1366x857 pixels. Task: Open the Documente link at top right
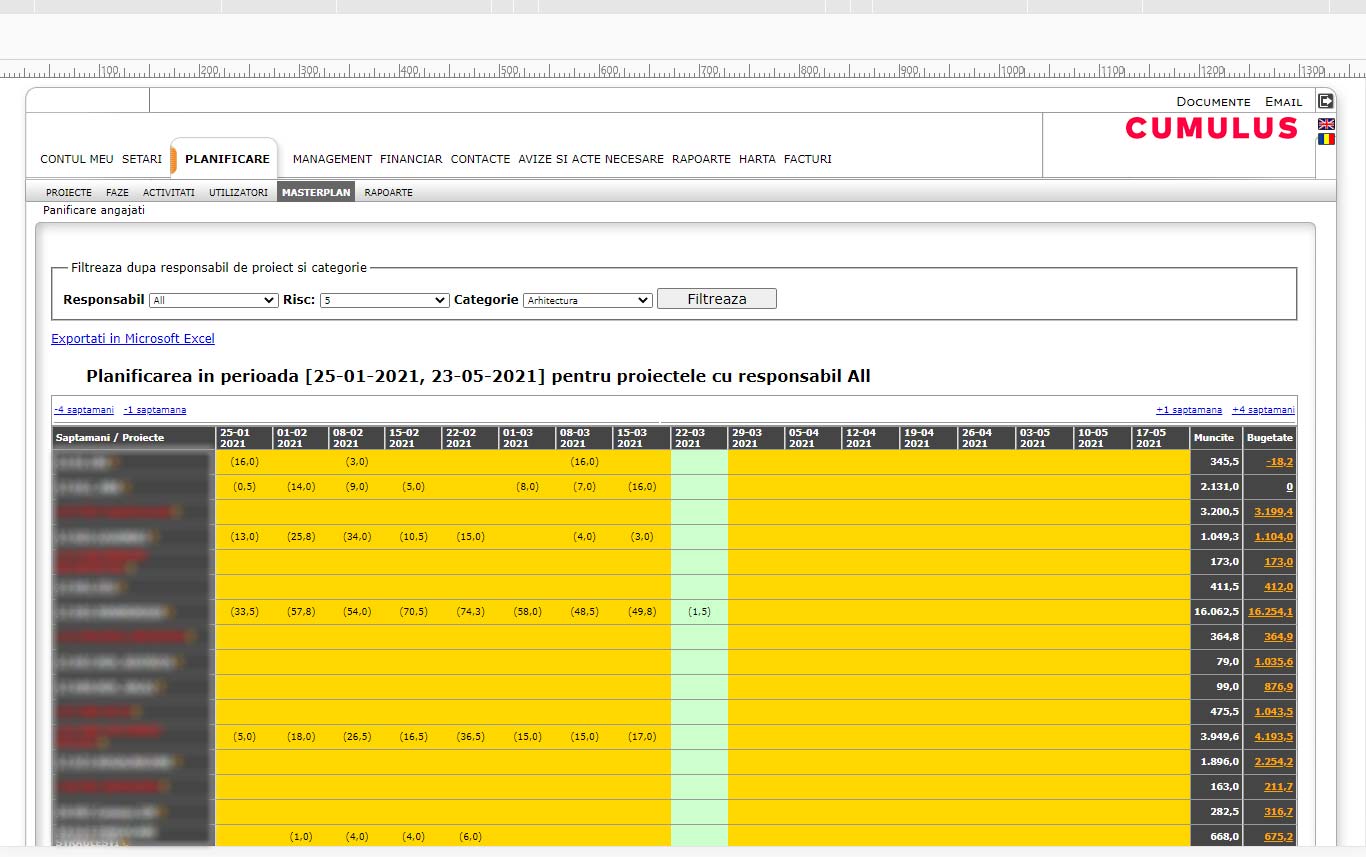[x=1213, y=102]
